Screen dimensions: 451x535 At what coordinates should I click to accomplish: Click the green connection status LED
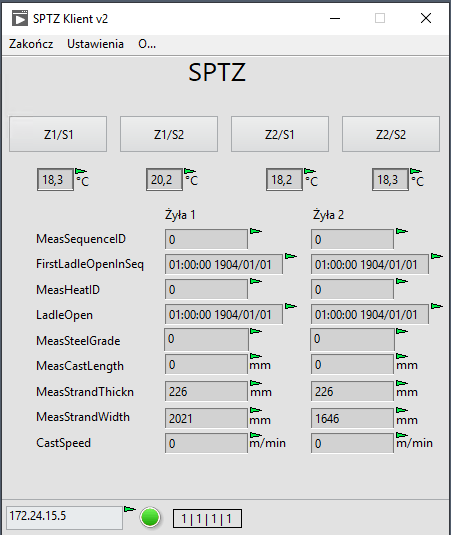tap(150, 517)
